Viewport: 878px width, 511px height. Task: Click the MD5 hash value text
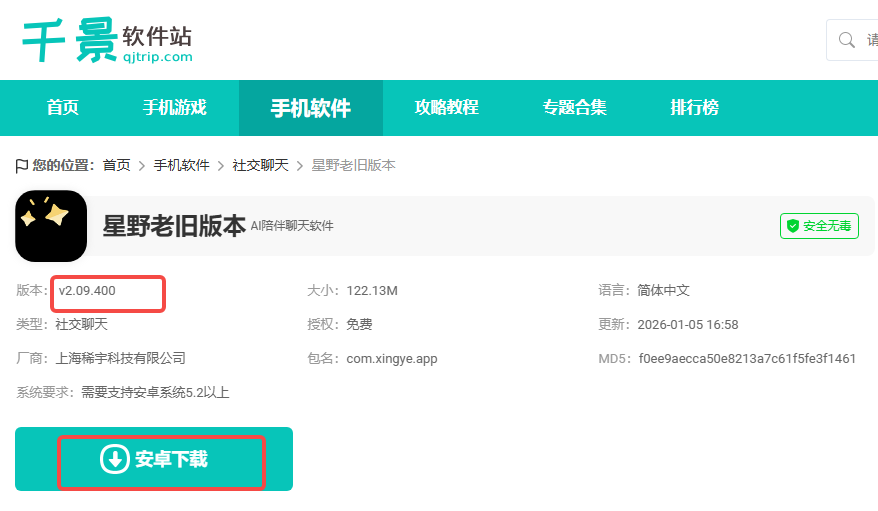[747, 358]
